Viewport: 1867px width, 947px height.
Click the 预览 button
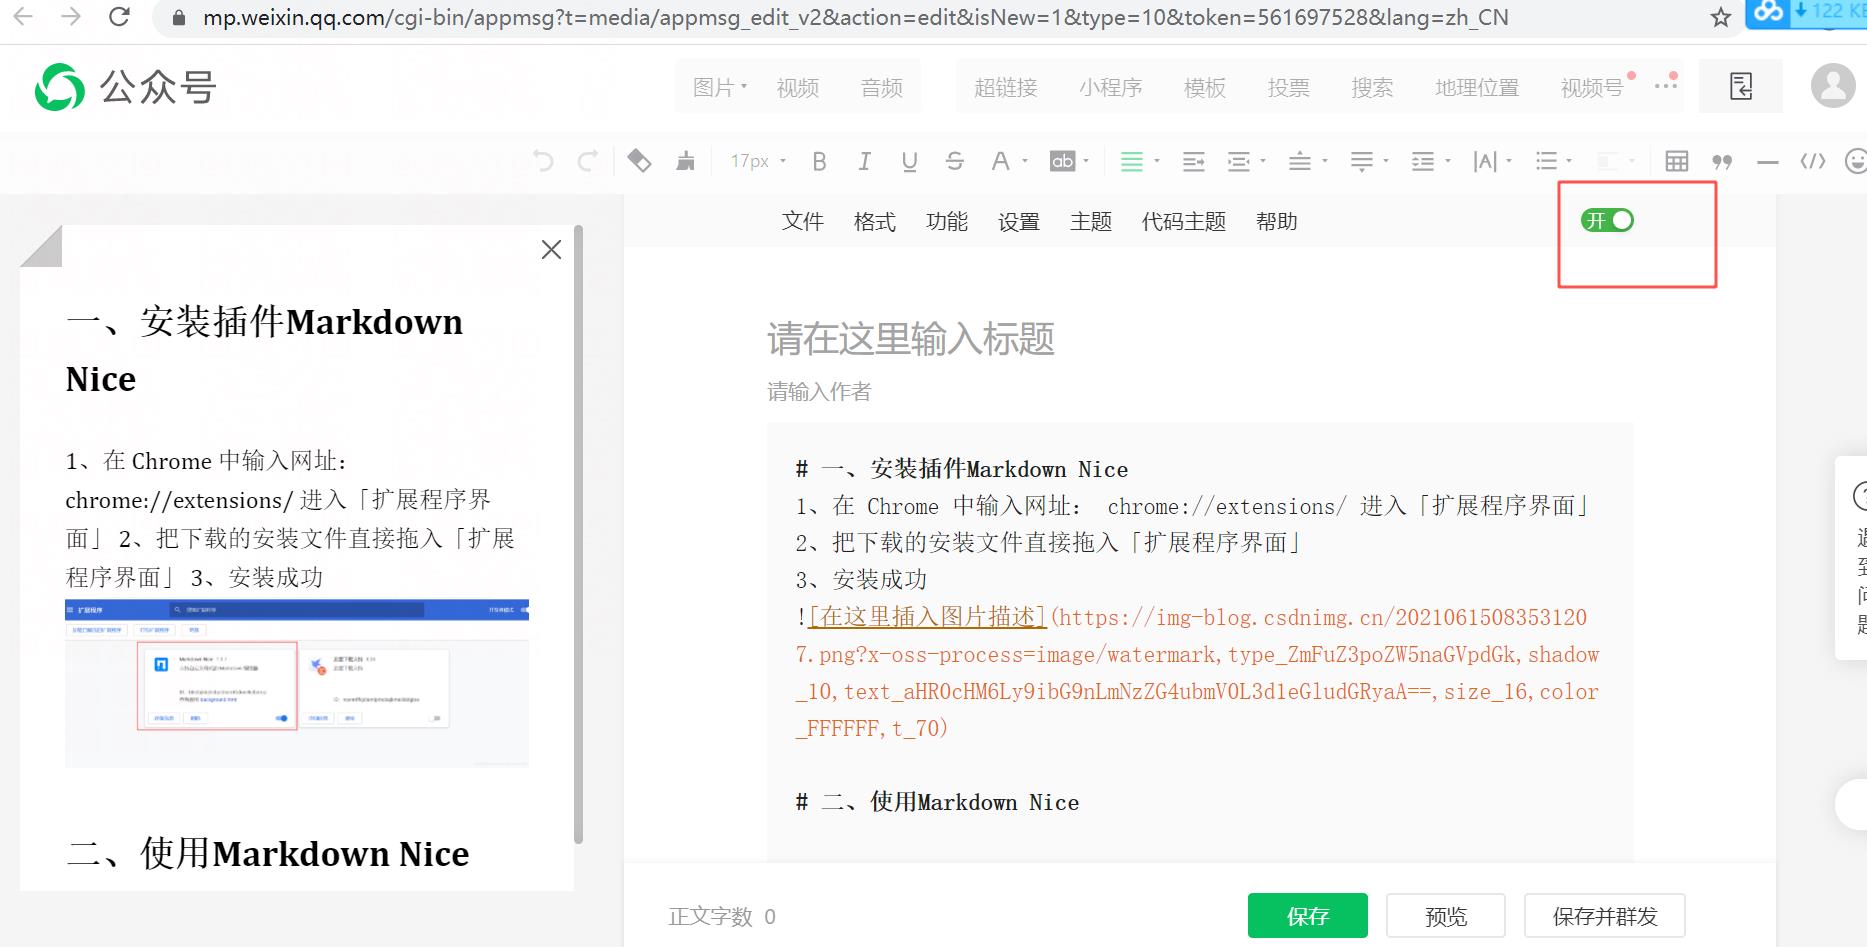pos(1446,915)
